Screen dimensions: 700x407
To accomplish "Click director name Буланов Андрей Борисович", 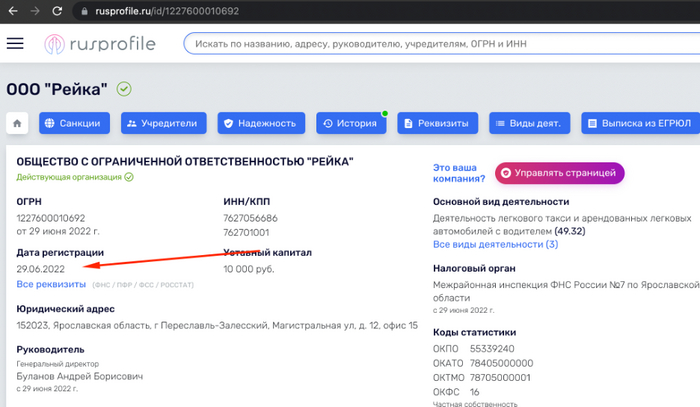I will coord(79,376).
